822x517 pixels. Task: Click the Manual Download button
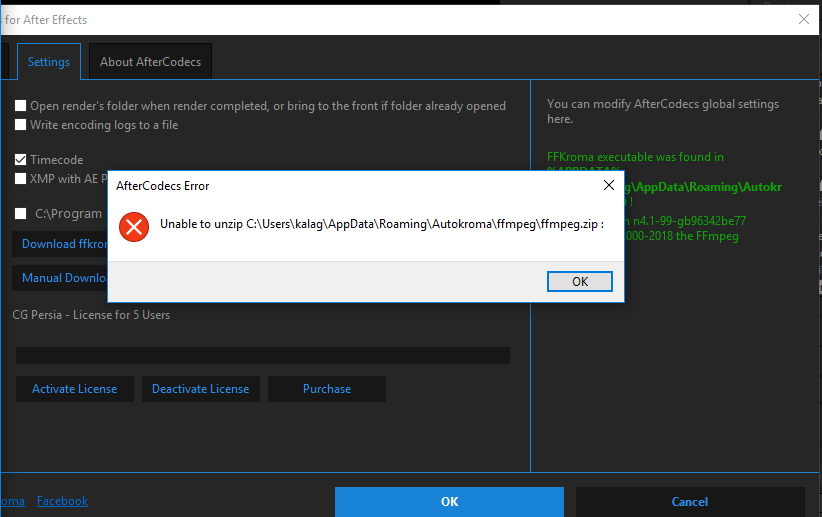coord(60,278)
